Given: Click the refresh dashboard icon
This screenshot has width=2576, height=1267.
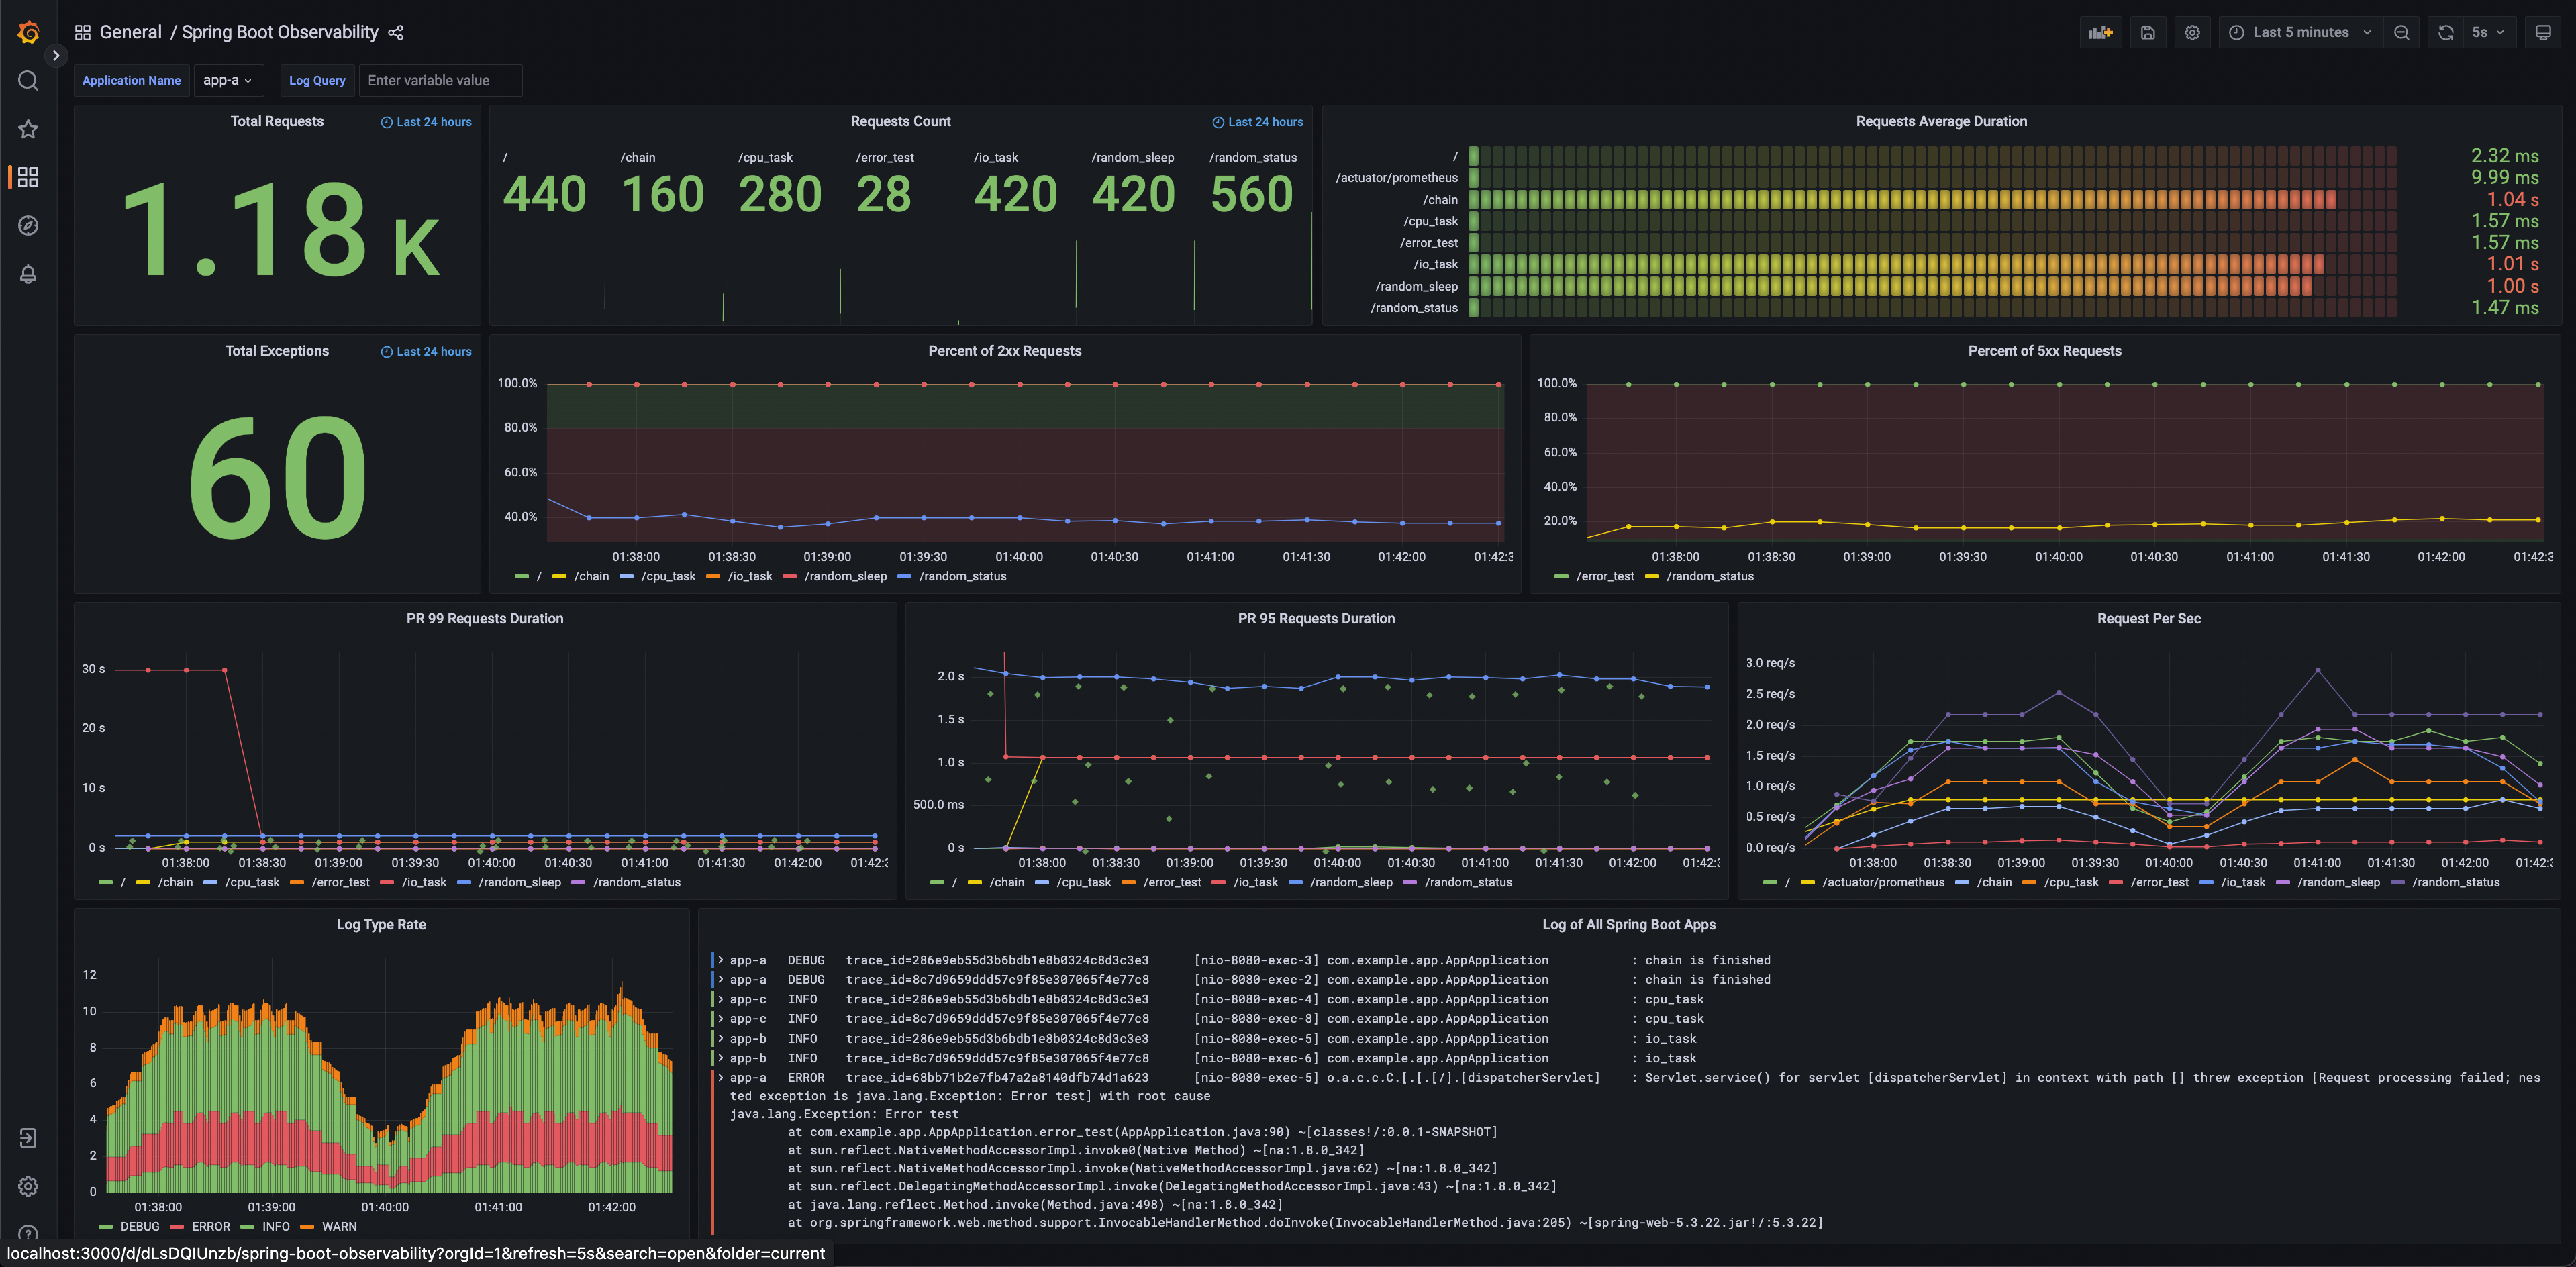Looking at the screenshot, I should (2445, 32).
